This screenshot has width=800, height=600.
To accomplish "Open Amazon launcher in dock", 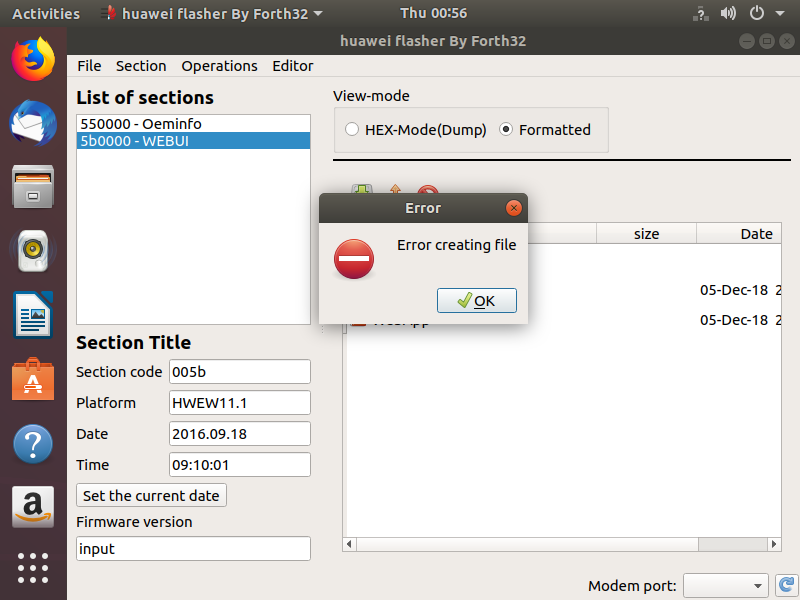I will 33,507.
